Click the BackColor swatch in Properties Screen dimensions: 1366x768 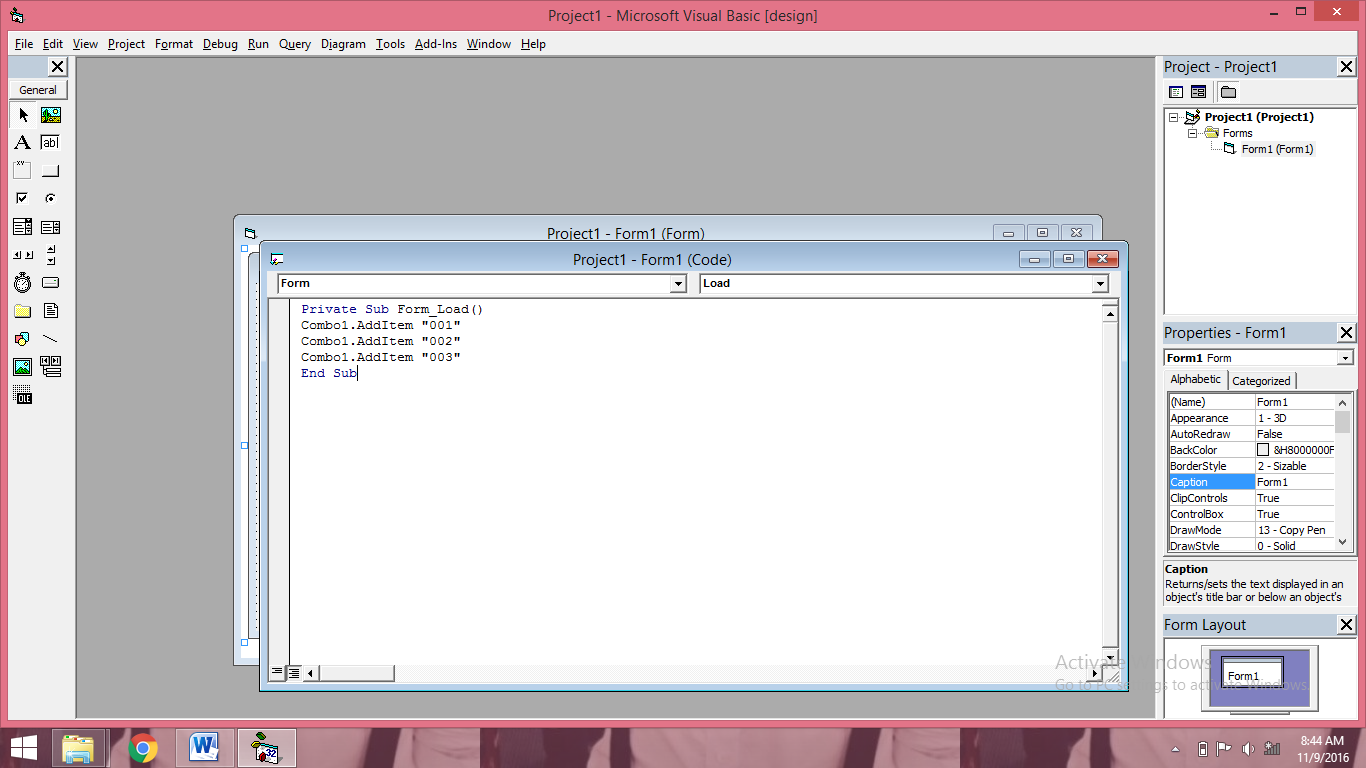[x=1263, y=450]
